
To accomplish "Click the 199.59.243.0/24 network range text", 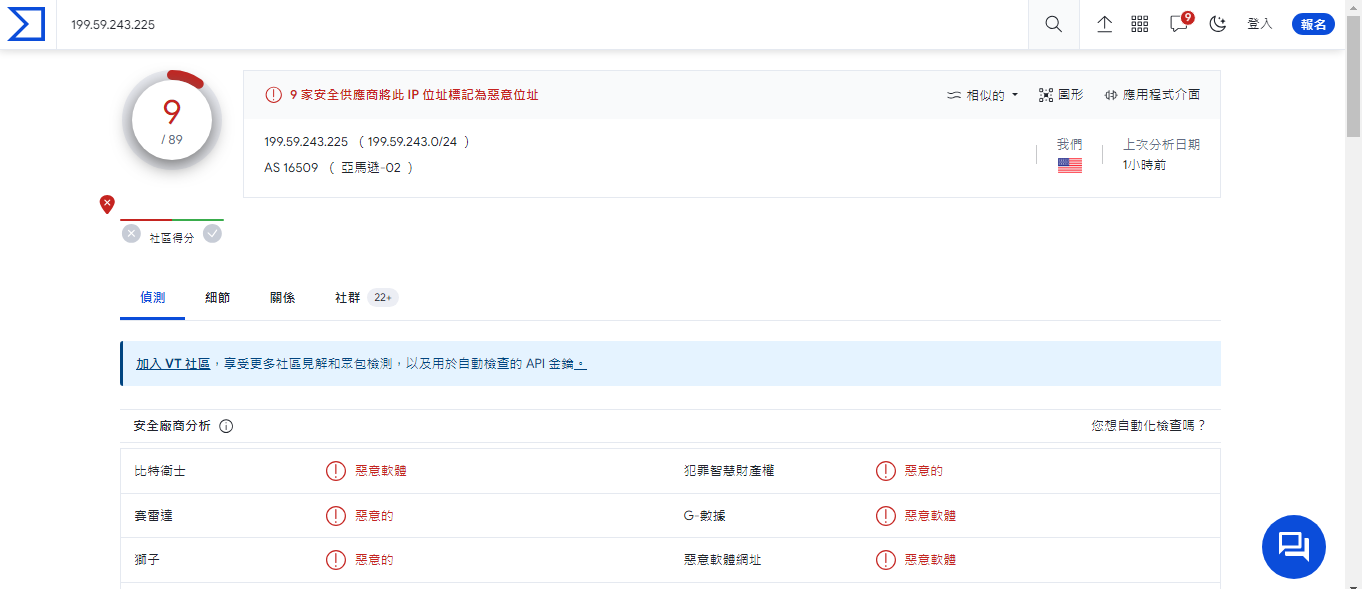I will pyautogui.click(x=413, y=142).
